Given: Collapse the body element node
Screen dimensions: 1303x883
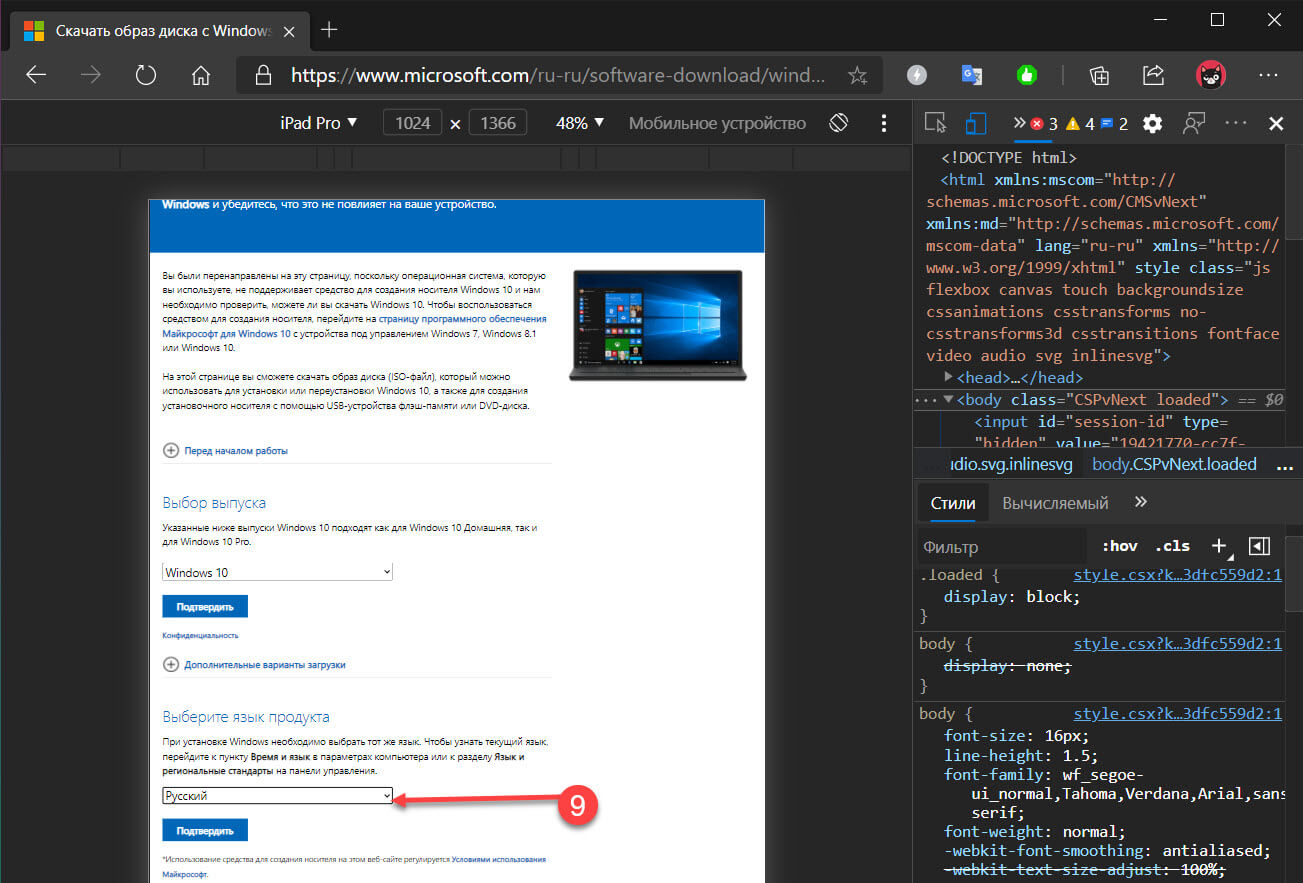Looking at the screenshot, I should point(948,399).
